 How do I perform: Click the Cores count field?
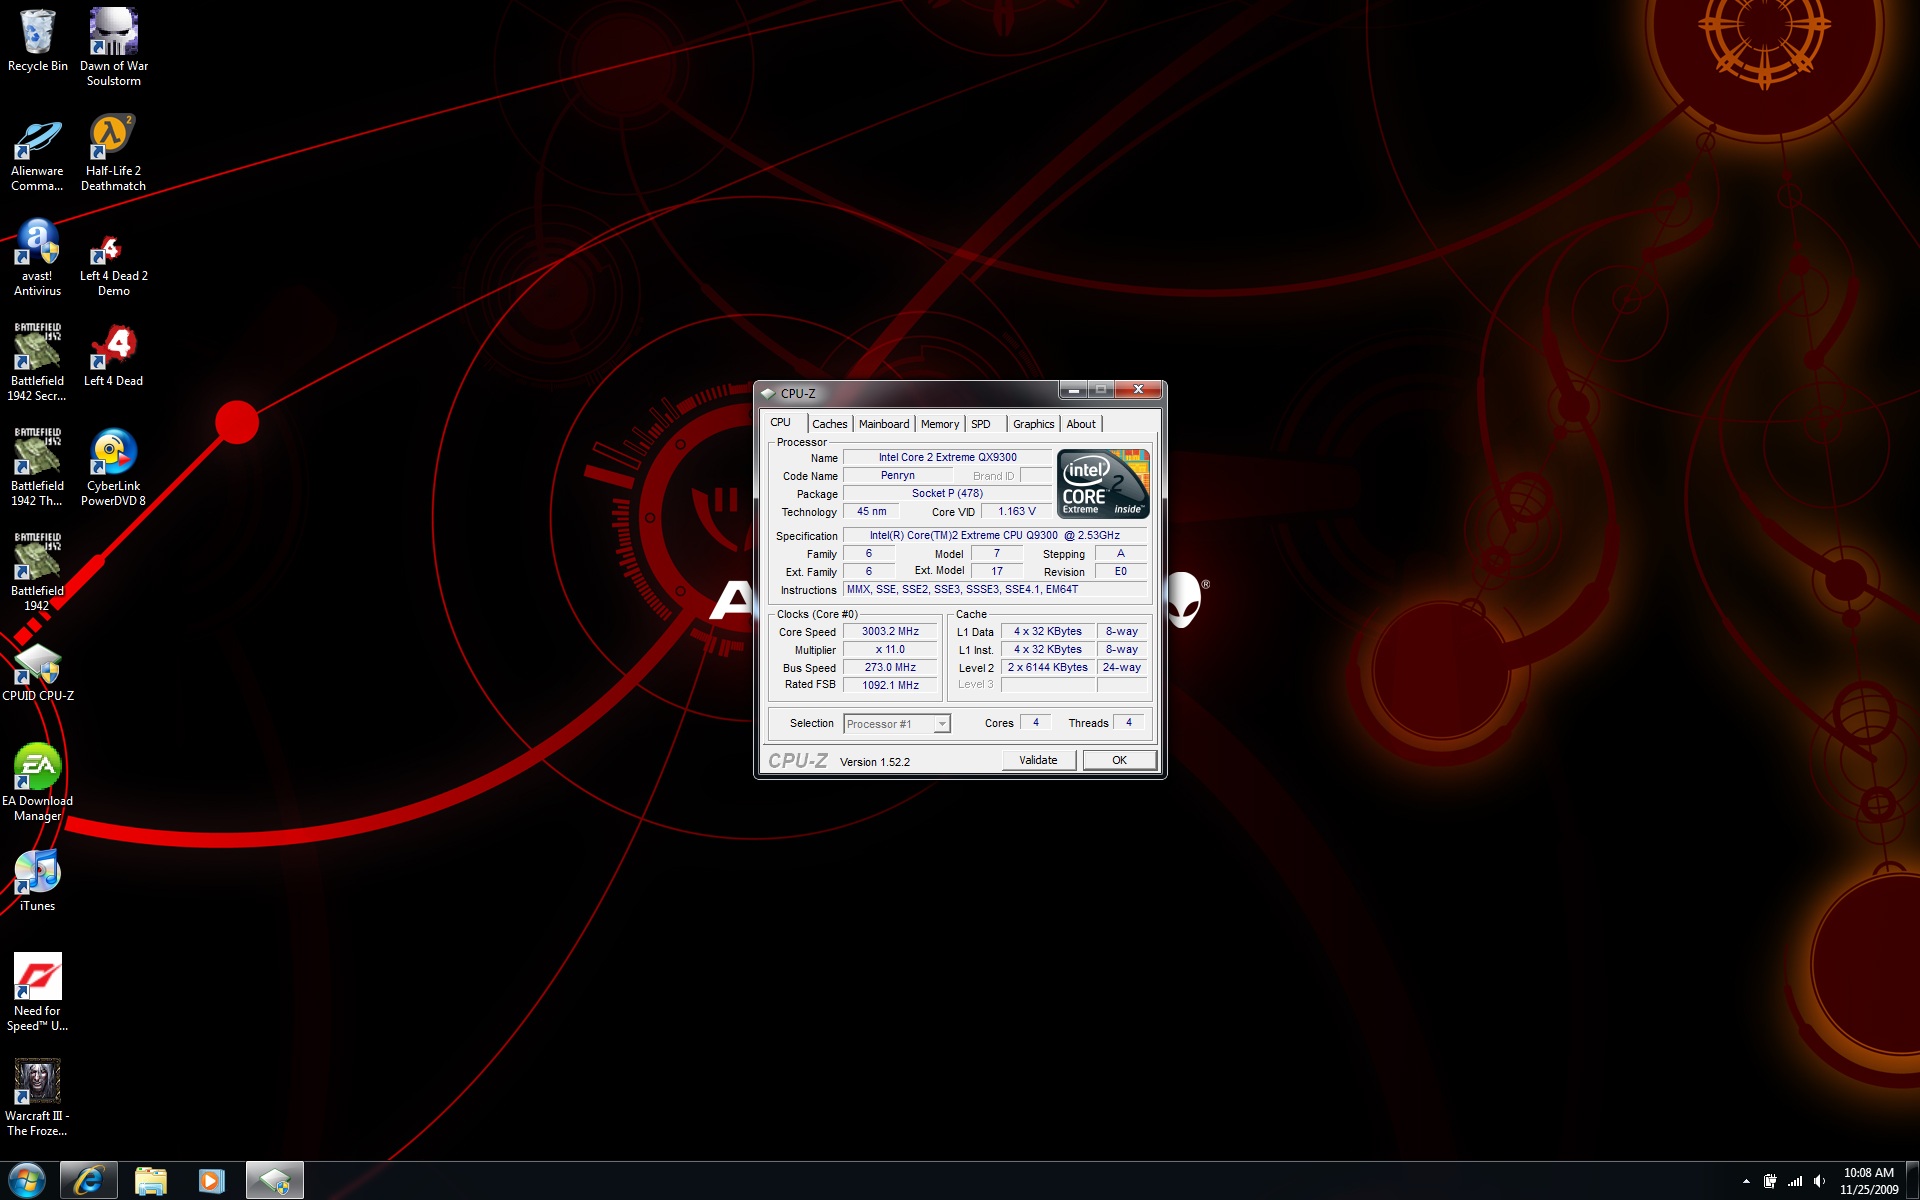1035,723
